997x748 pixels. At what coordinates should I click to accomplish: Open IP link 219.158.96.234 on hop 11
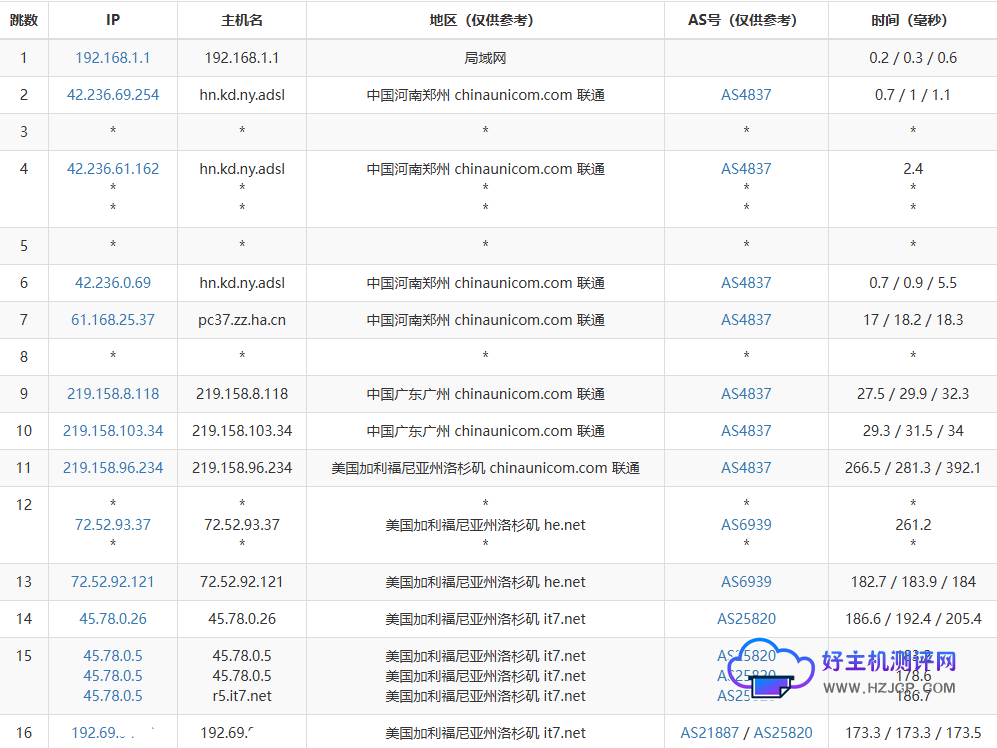[x=112, y=467]
